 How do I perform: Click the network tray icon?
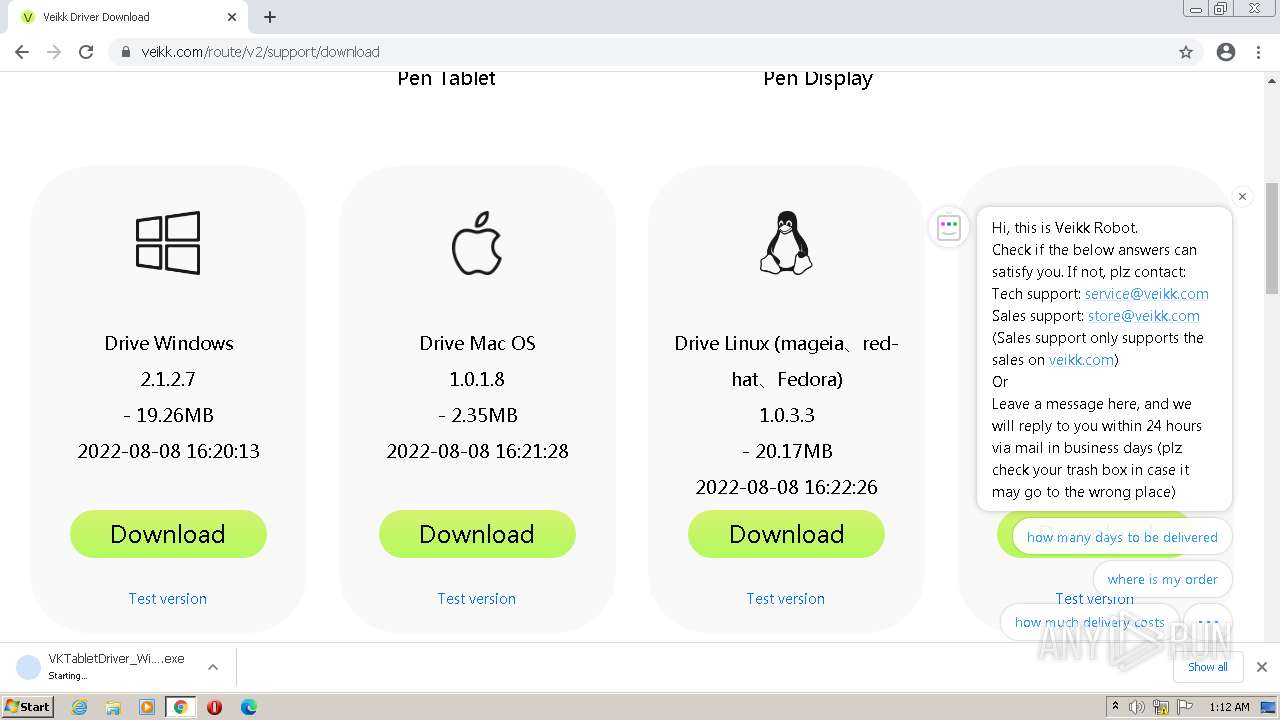[x=1161, y=707]
